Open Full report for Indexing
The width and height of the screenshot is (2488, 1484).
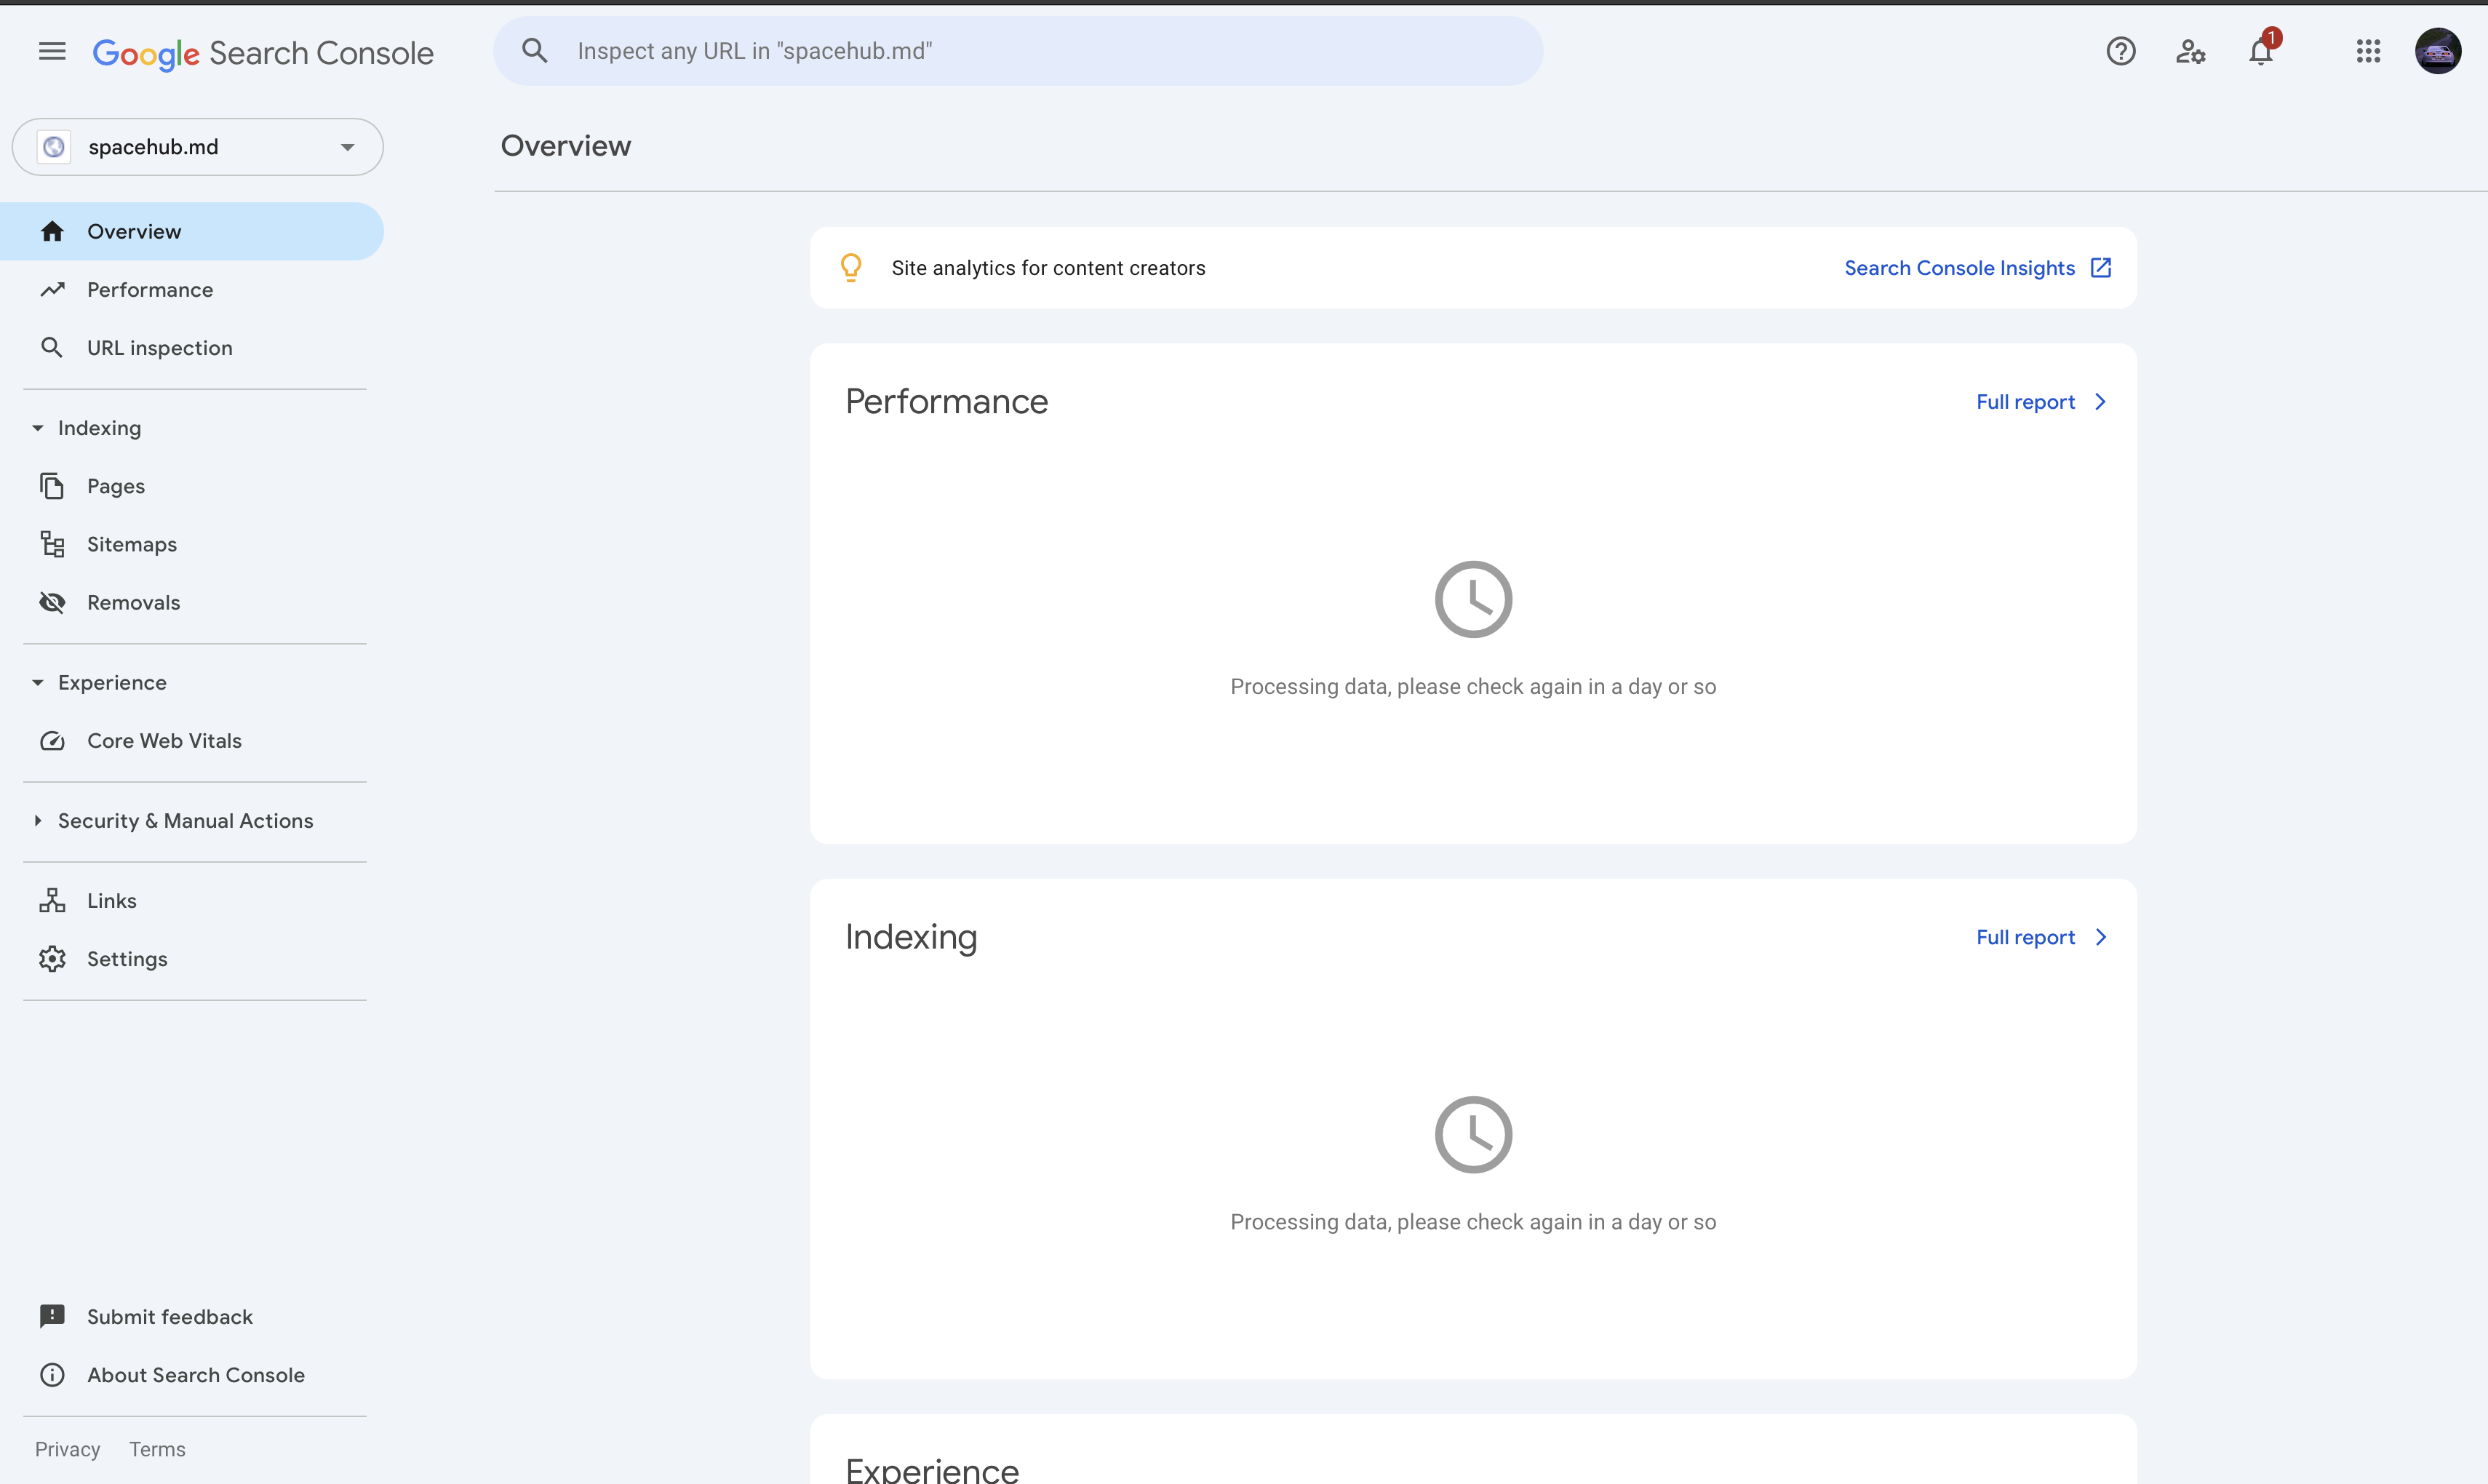(x=2025, y=937)
